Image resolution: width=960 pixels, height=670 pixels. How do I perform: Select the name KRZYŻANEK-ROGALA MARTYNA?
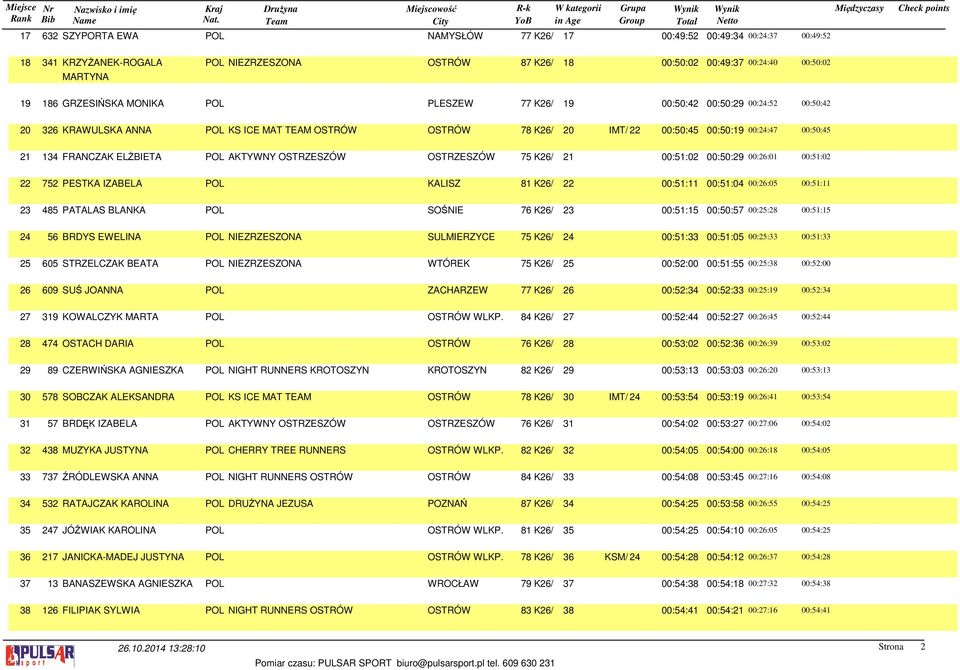coord(113,70)
